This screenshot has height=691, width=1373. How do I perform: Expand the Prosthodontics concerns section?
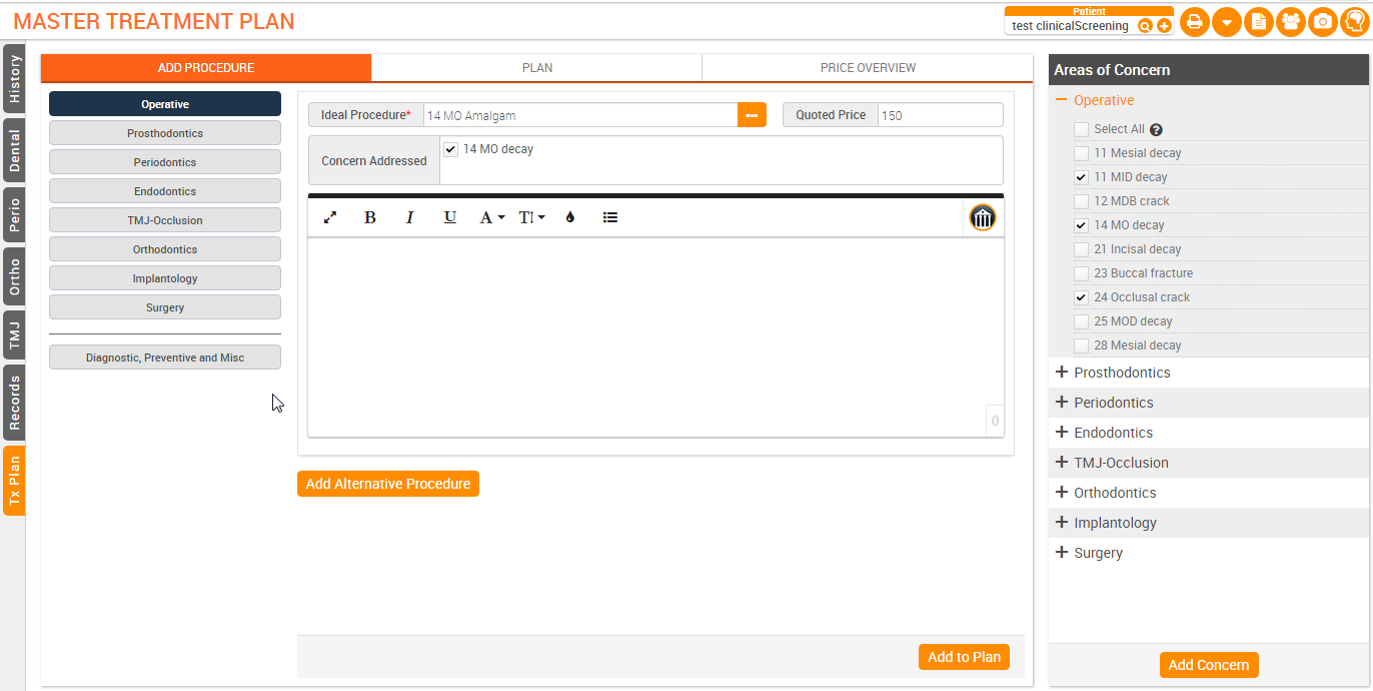[1062, 372]
